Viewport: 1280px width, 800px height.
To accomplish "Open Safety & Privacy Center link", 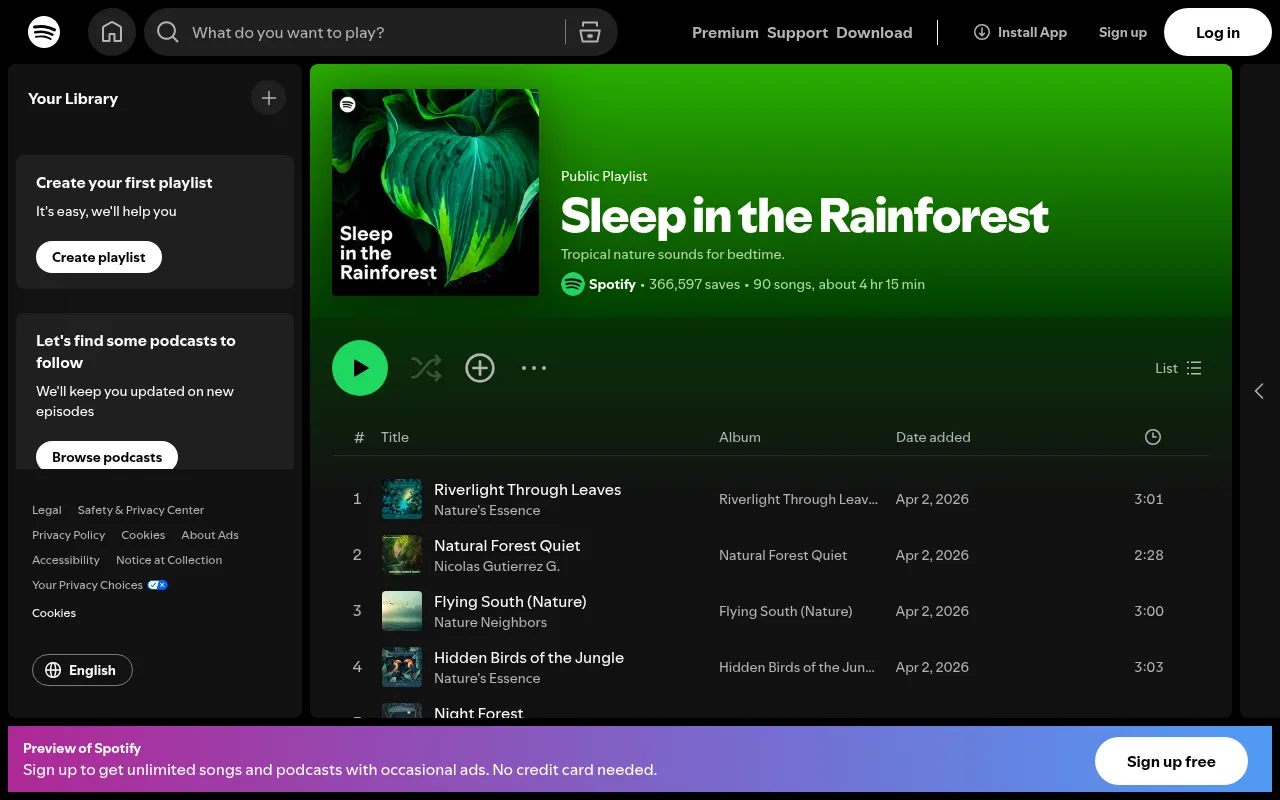I will tap(141, 510).
